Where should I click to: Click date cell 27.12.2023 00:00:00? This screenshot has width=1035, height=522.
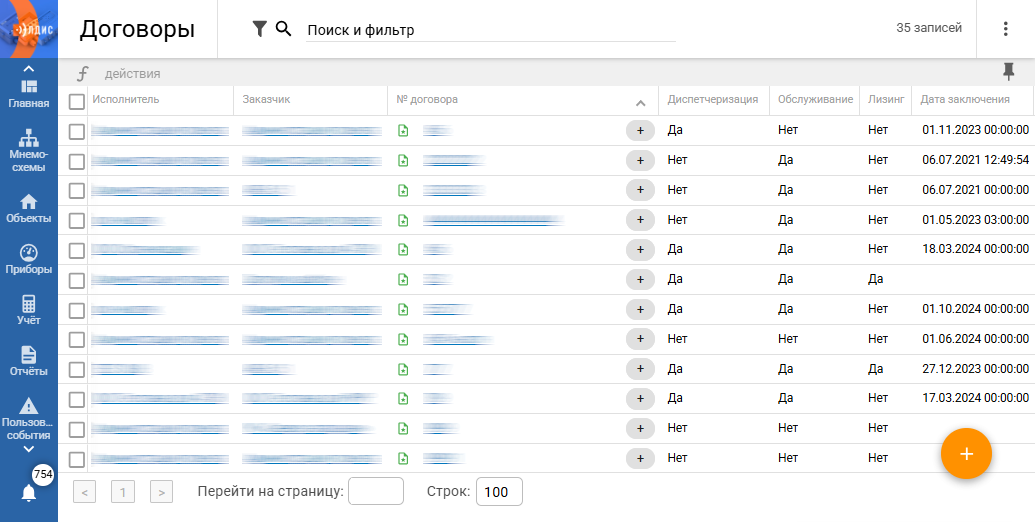tap(976, 368)
